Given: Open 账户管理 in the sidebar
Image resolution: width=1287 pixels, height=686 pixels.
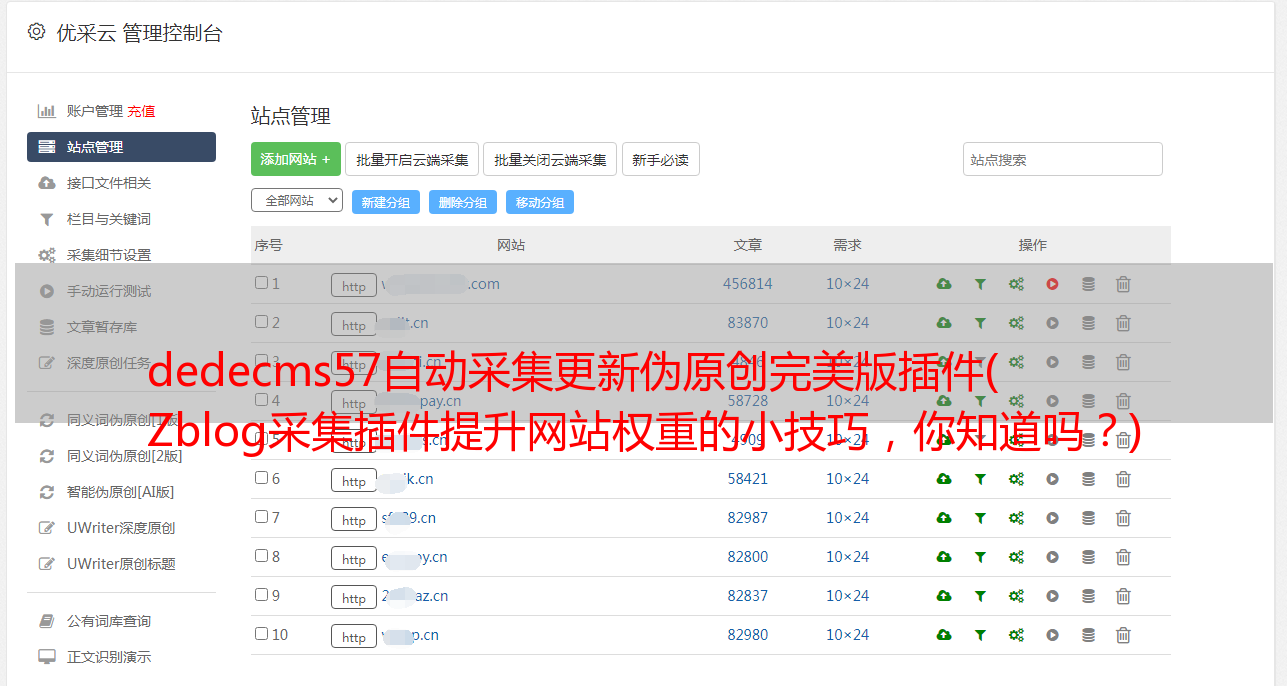Looking at the screenshot, I should tap(94, 111).
